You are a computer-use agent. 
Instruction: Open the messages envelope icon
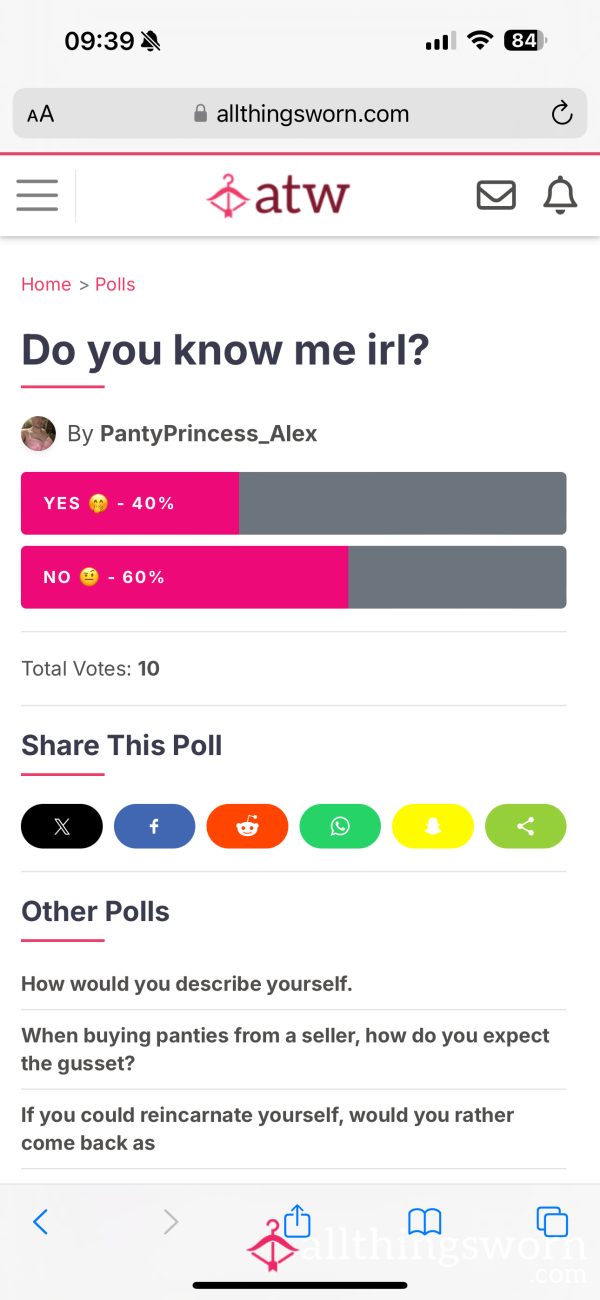coord(496,195)
